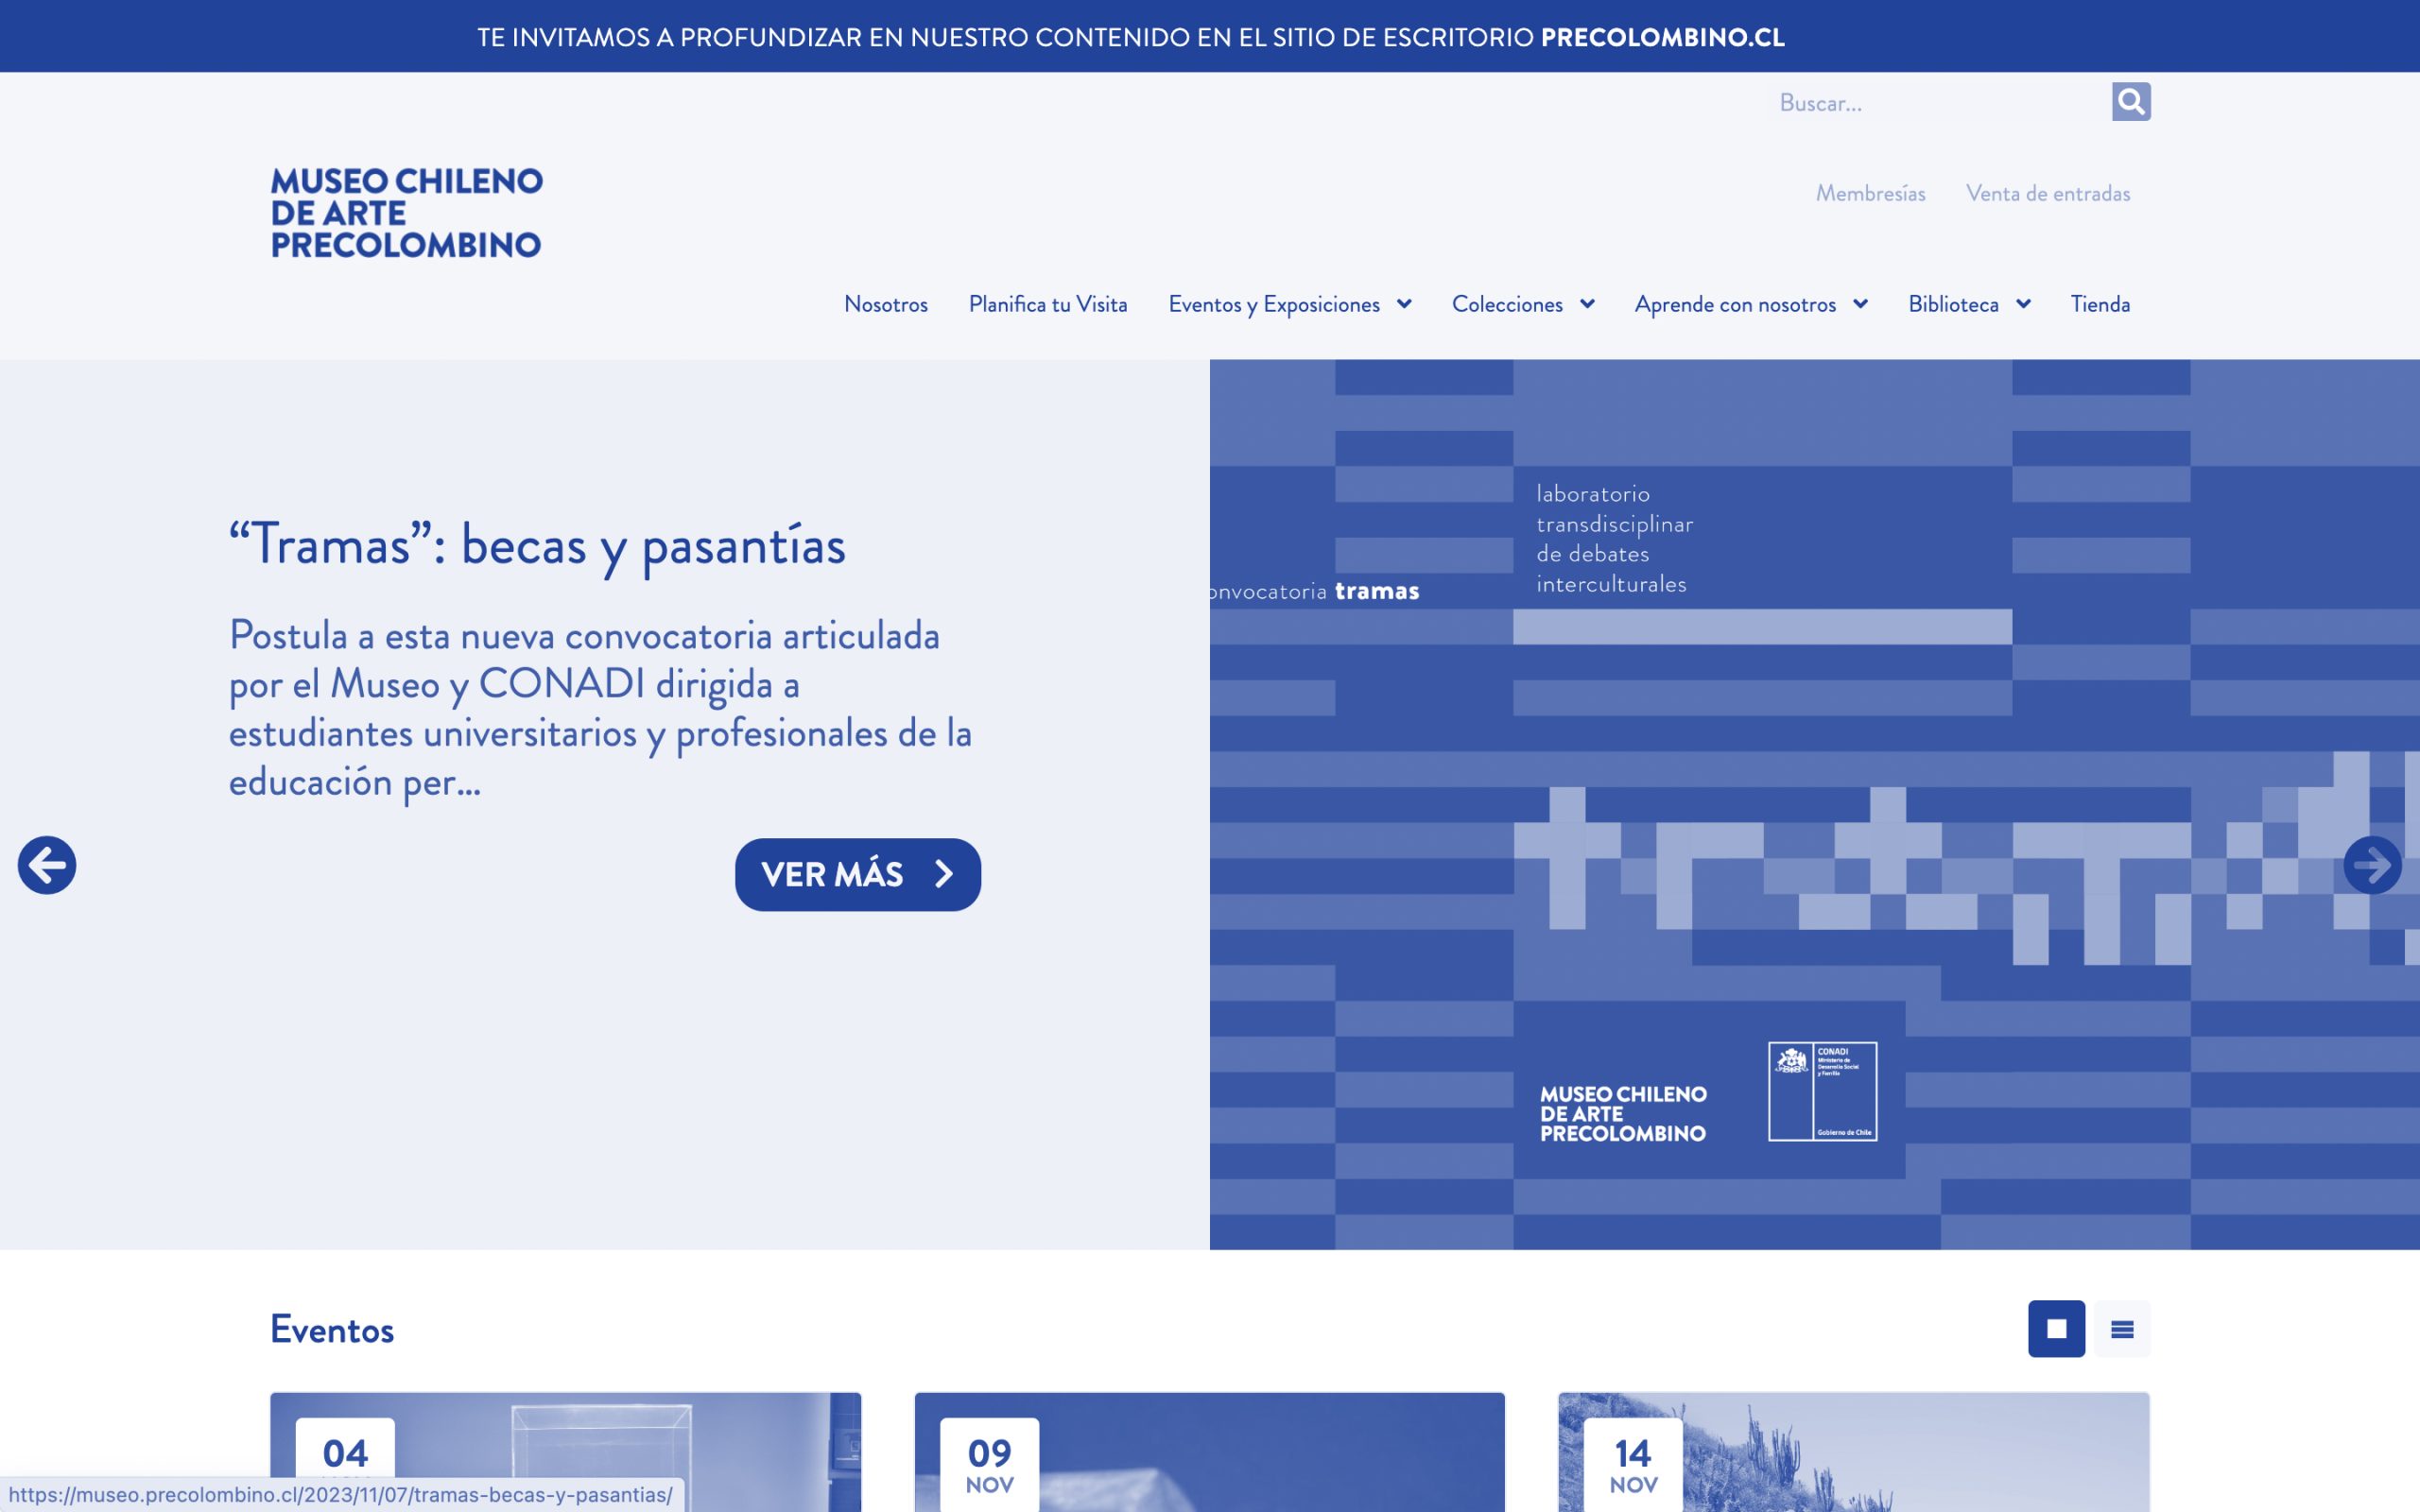The image size is (2420, 1512).
Task: Expand the Biblioteca dropdown chevron
Action: pyautogui.click(x=2023, y=304)
